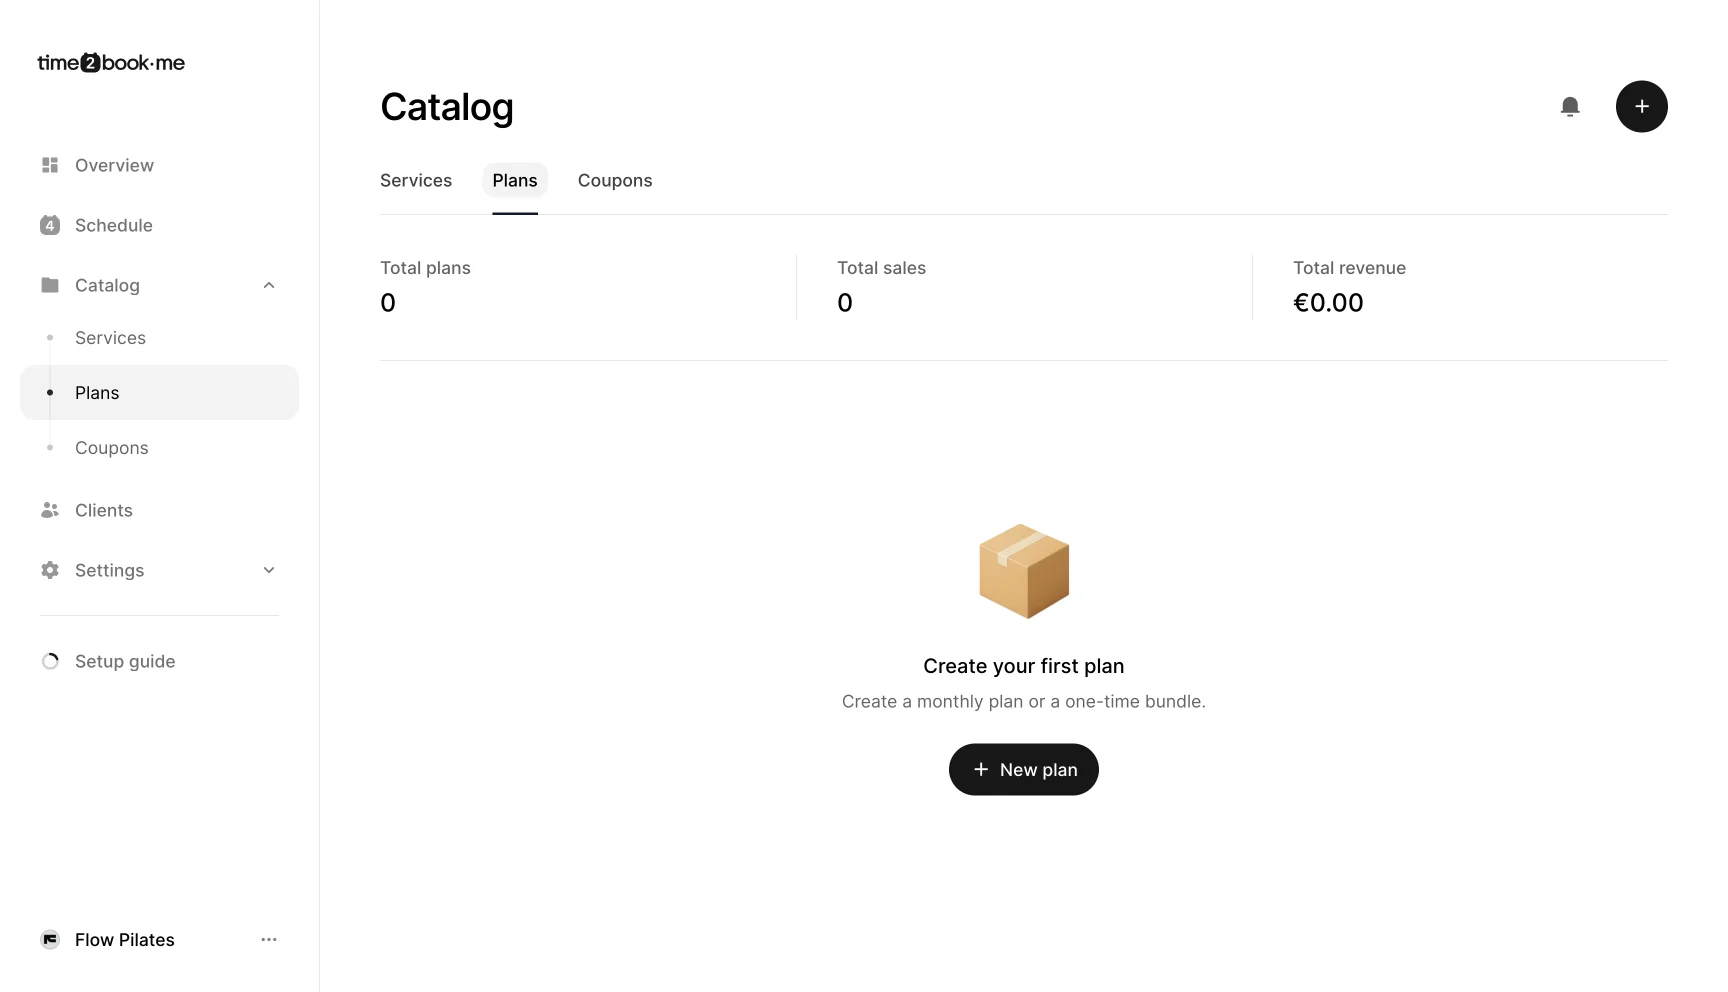Open Coupons in sidebar submenu
Screen dimensions: 1728x992
point(111,448)
